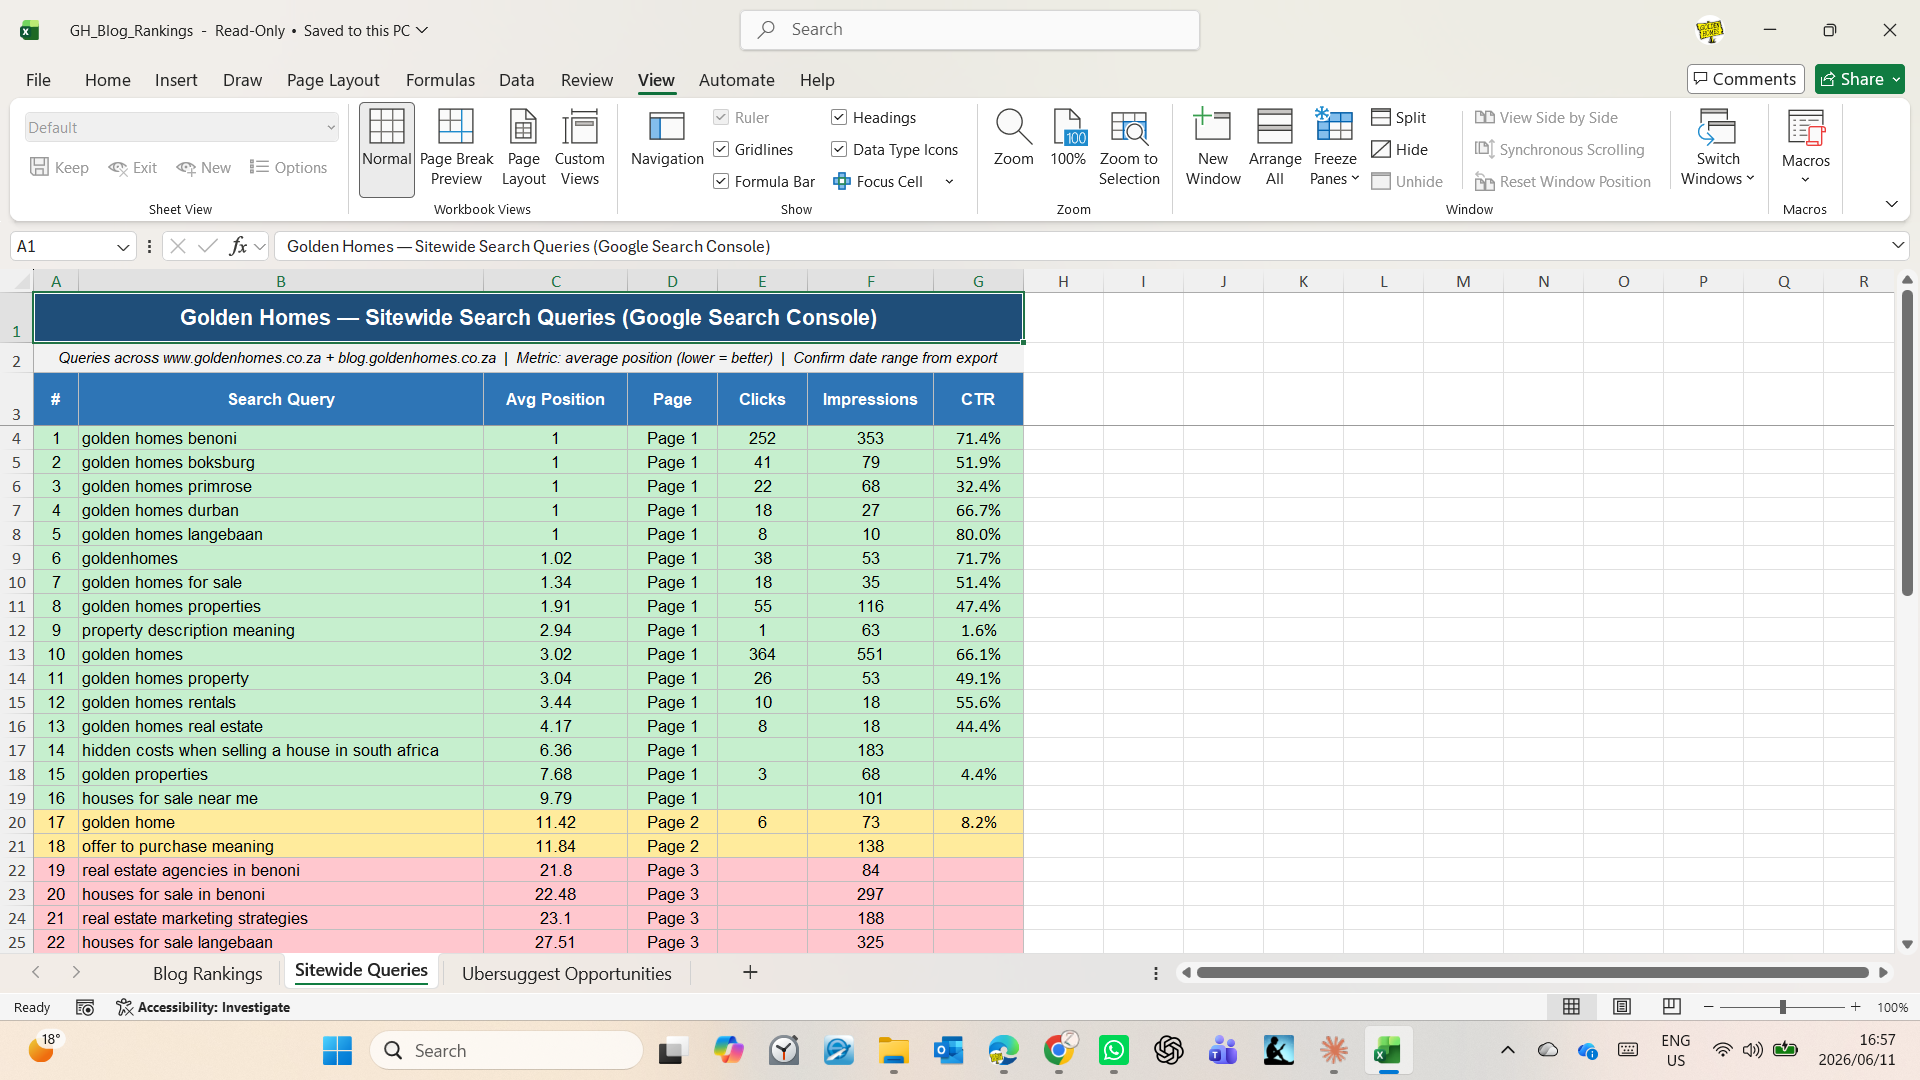Select the cell 'houses for sale langebaan'
1920x1080 pixels.
pos(281,942)
